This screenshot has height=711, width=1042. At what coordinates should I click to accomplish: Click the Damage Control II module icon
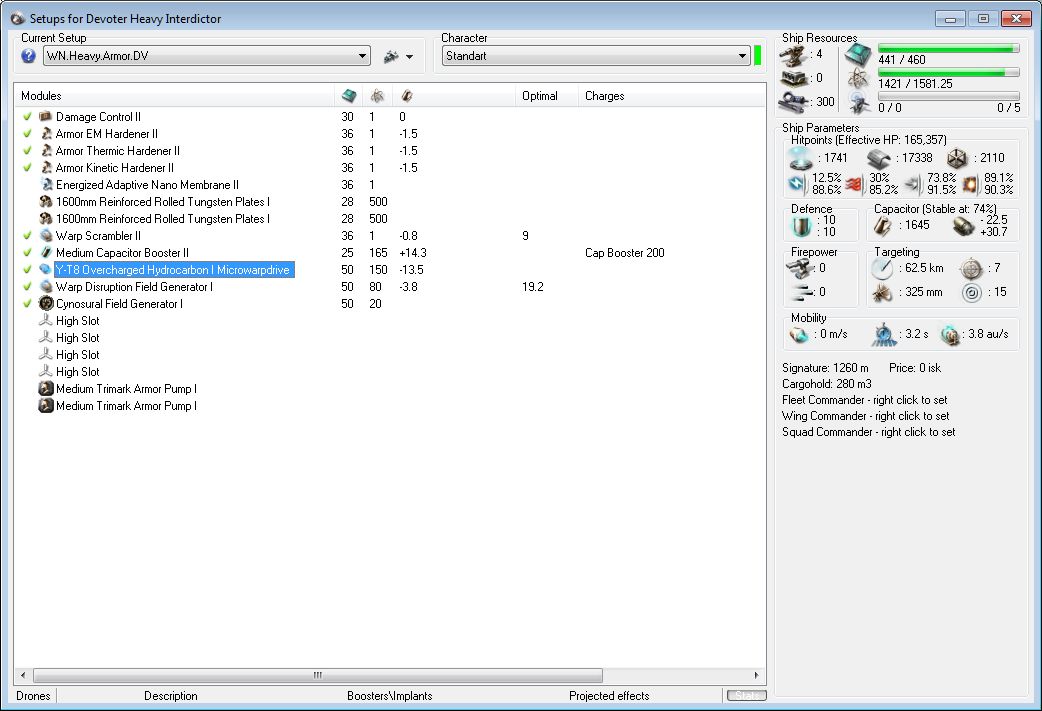point(46,116)
